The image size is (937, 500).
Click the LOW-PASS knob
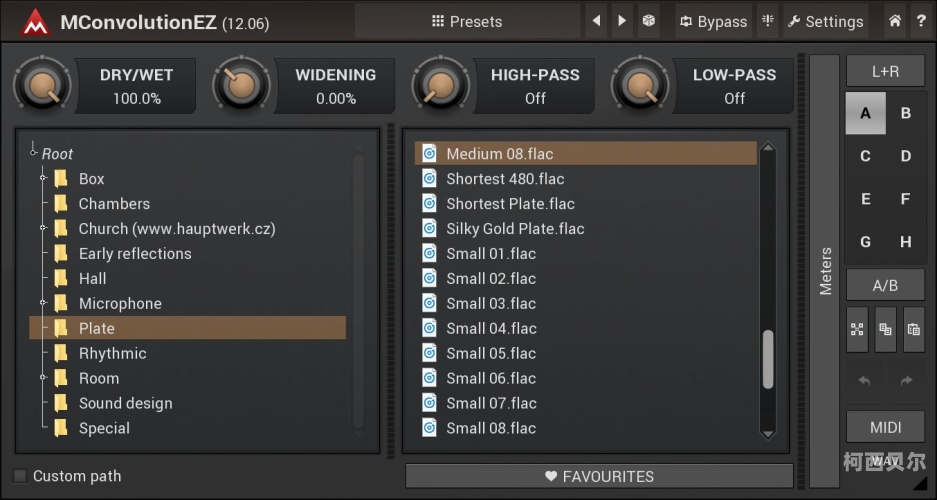[x=640, y=85]
